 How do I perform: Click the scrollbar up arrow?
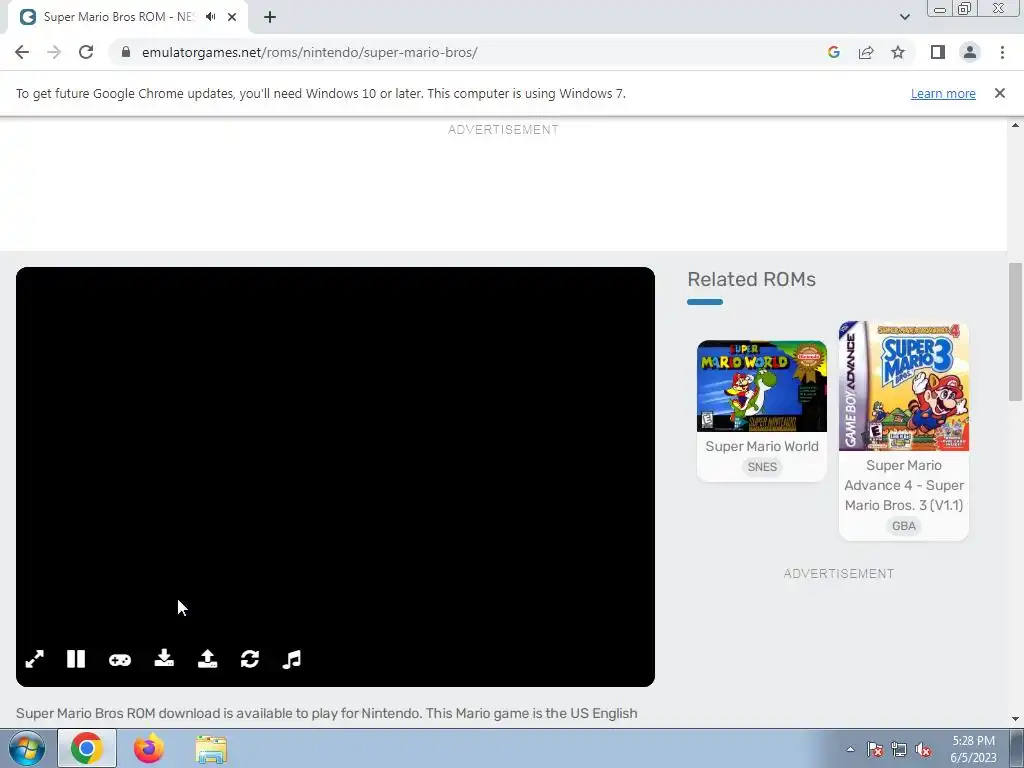1015,125
